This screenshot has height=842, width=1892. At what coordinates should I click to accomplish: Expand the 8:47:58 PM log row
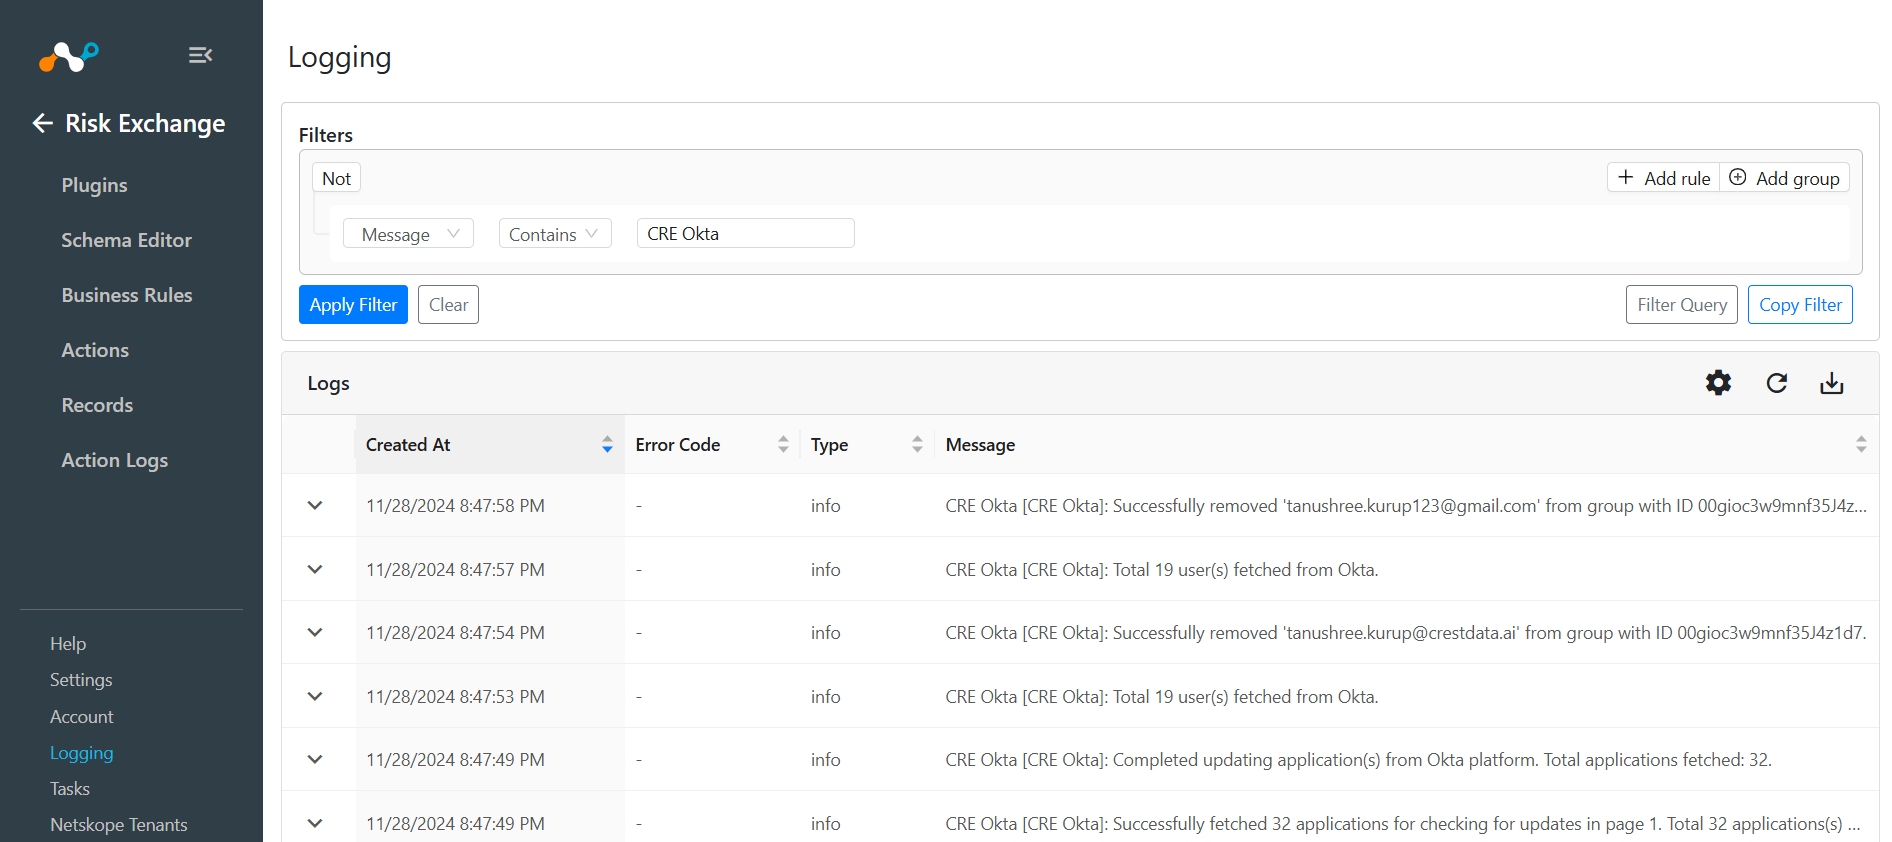315,506
